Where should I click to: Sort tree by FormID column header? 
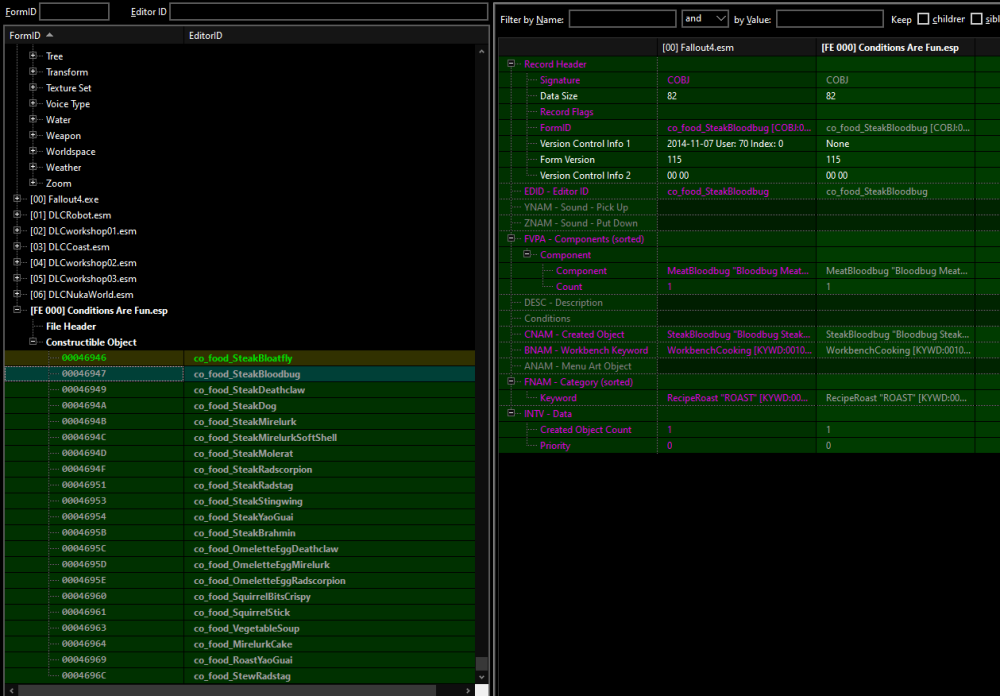[x=94, y=36]
